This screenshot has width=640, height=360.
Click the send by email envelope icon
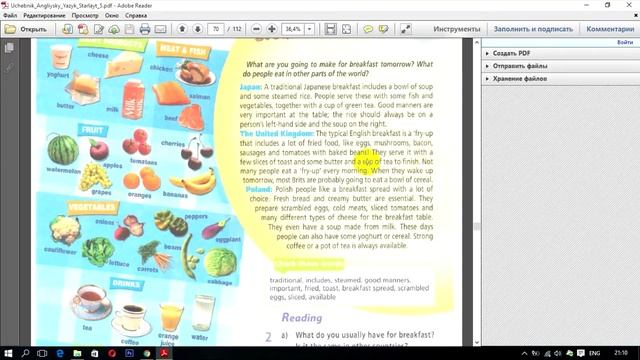pyautogui.click(x=160, y=29)
